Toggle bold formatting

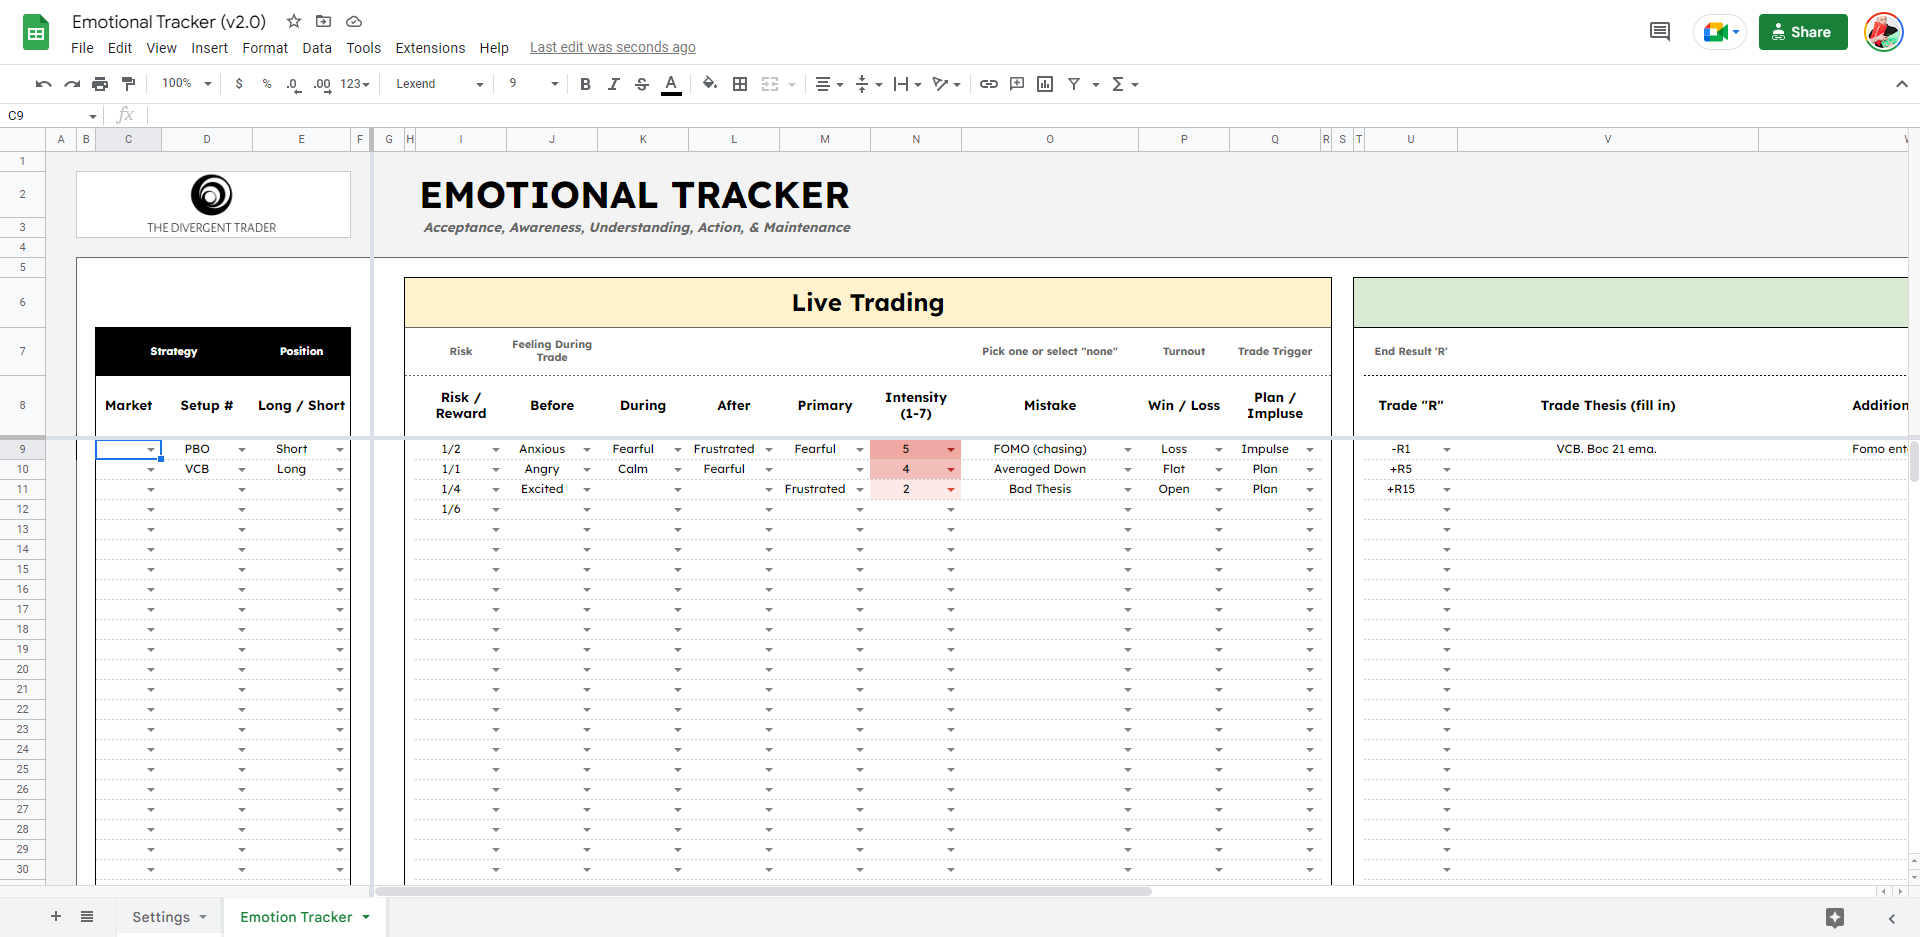click(x=586, y=84)
